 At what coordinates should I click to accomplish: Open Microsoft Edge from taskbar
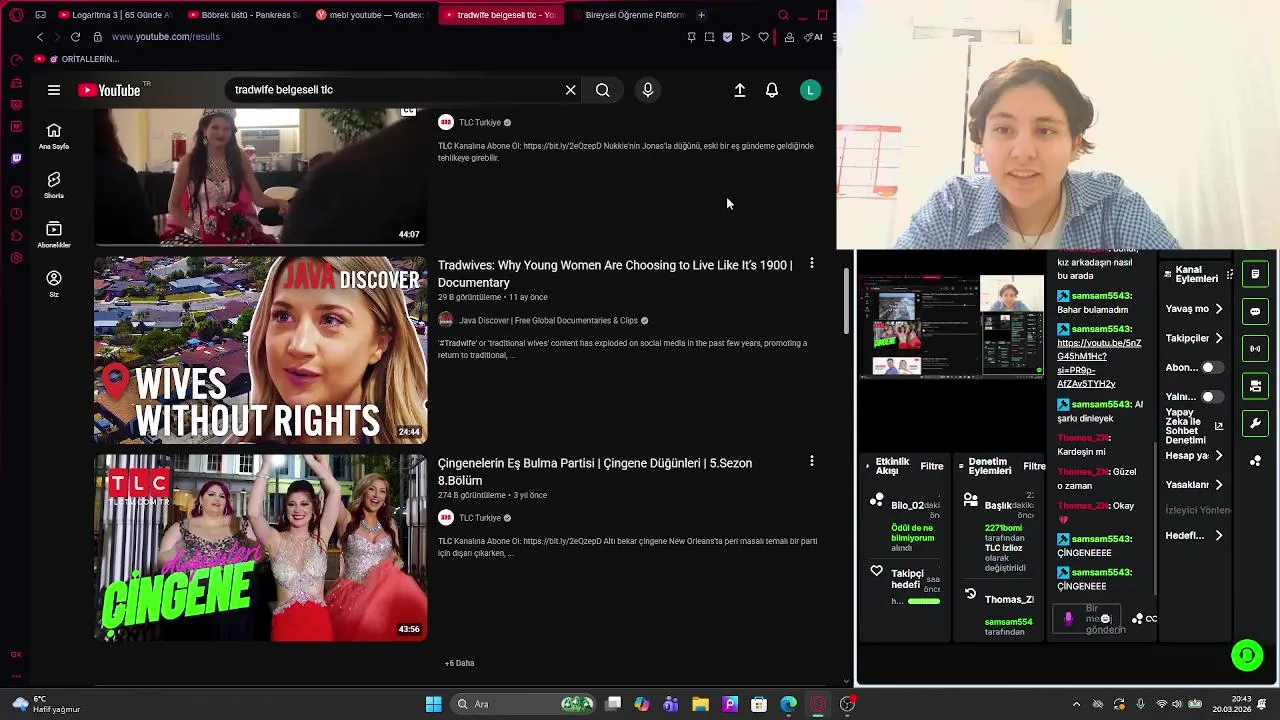(x=789, y=704)
